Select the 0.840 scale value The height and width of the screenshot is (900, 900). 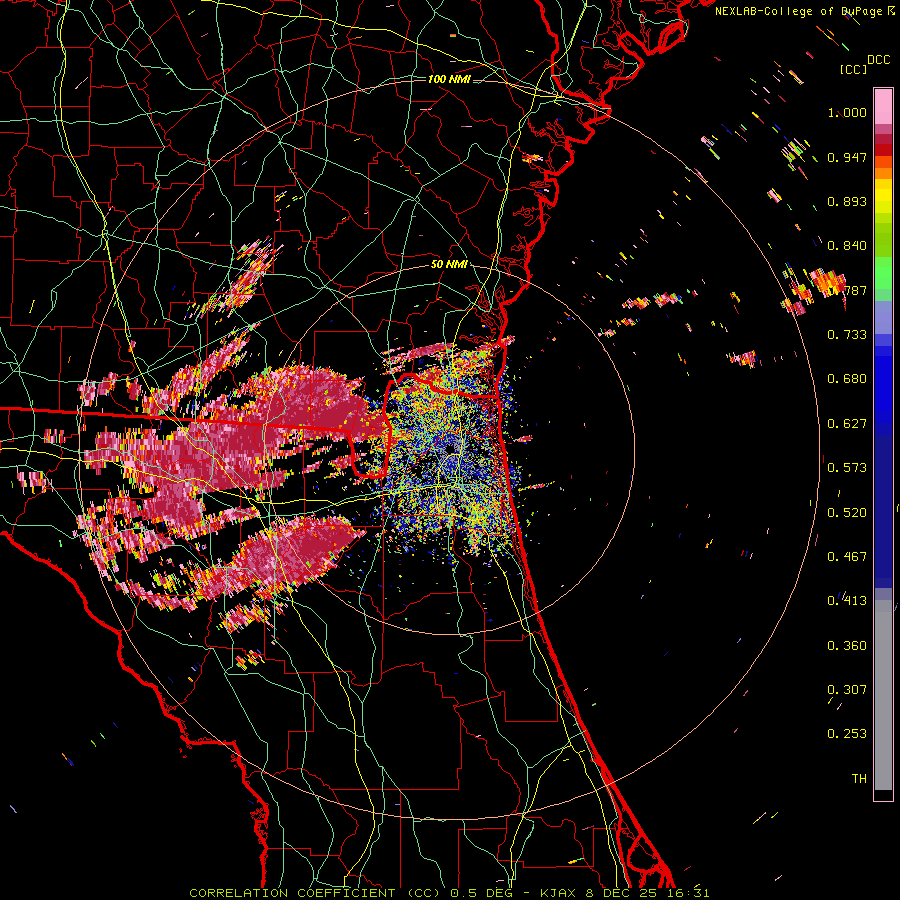(847, 246)
